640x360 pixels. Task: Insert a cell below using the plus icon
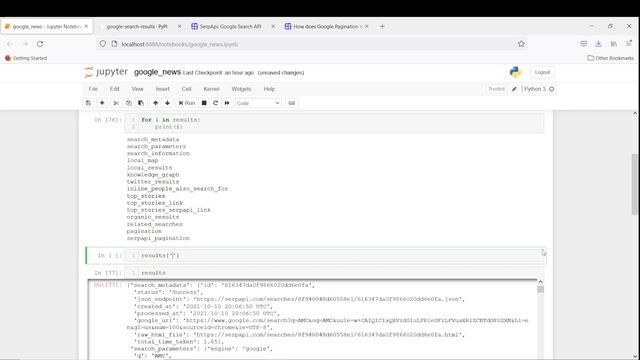click(x=102, y=103)
